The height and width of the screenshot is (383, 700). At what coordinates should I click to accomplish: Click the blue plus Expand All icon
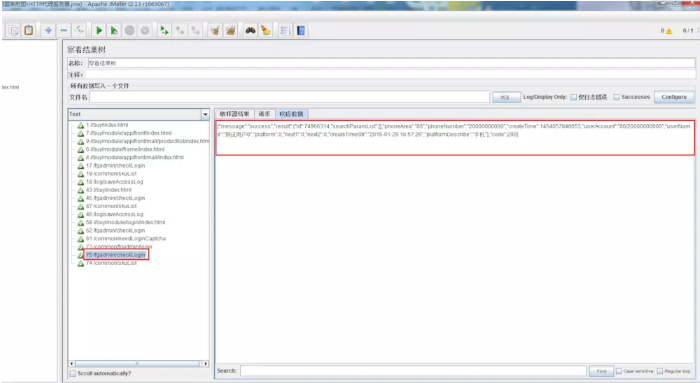pos(48,30)
